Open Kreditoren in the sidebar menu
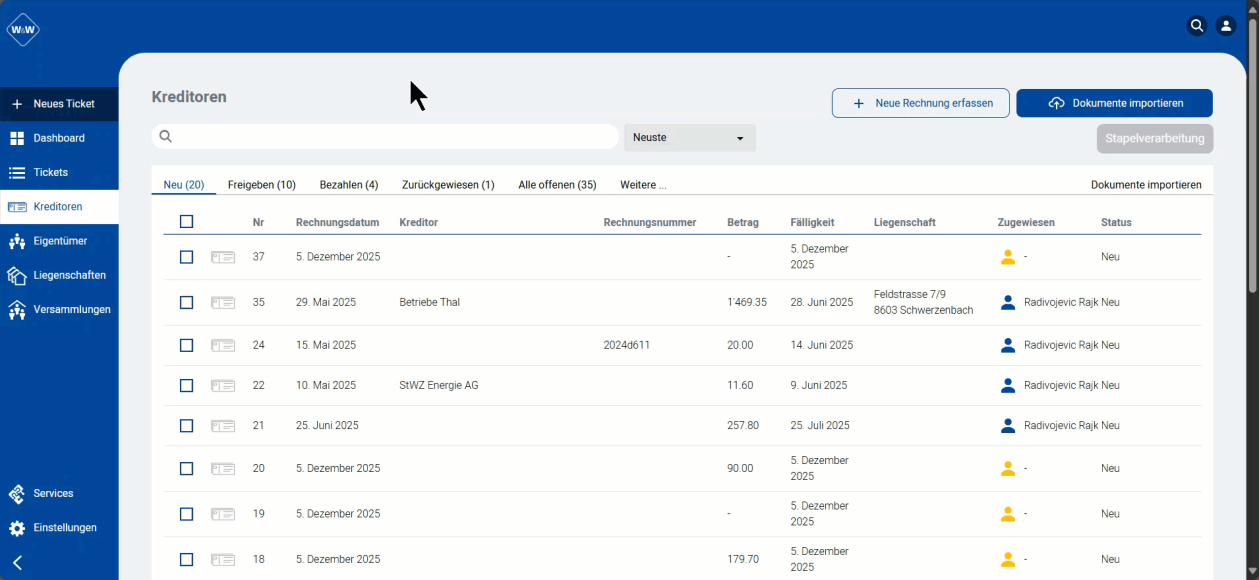The width and height of the screenshot is (1259, 580). [59, 207]
